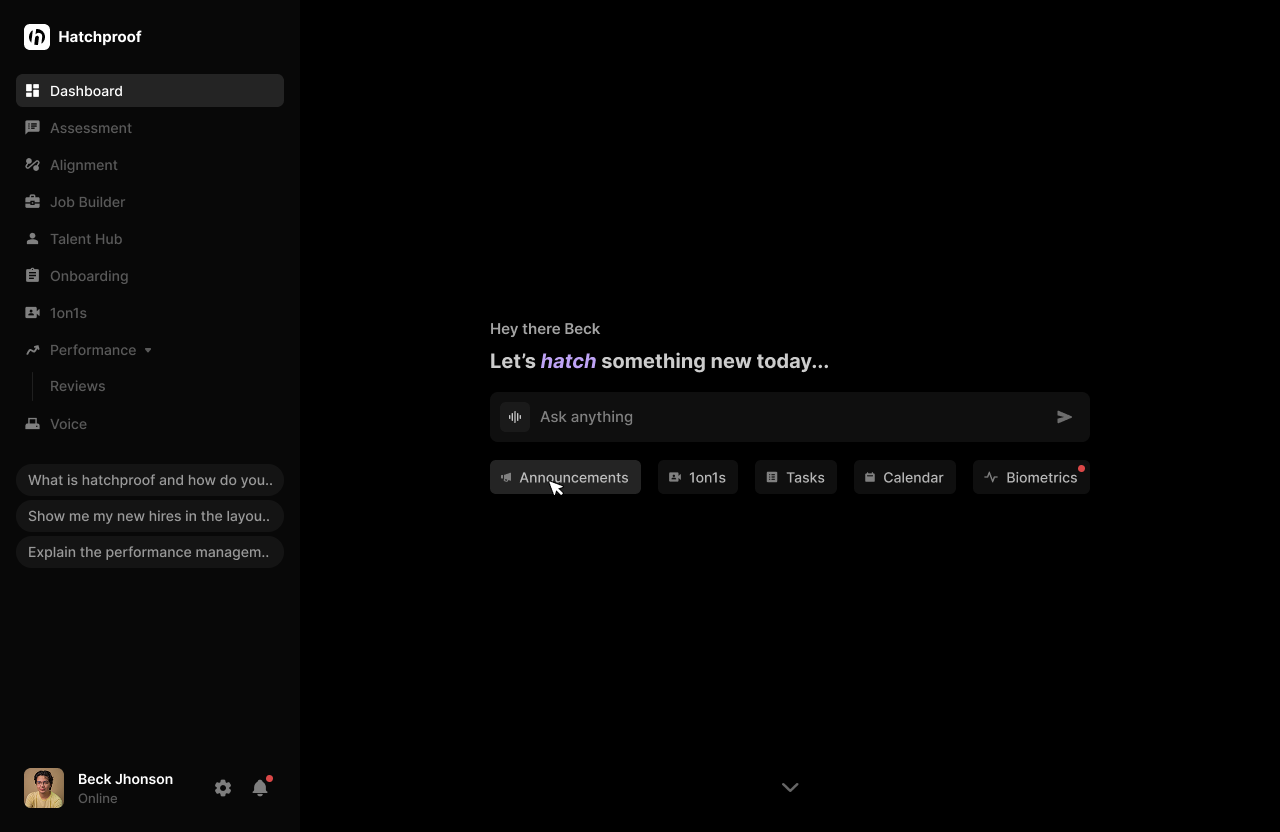Select the Voice menu item

150,424
